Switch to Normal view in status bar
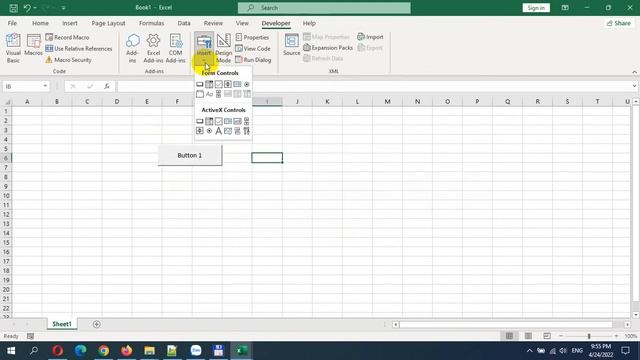The height and width of the screenshot is (360, 640). (509, 336)
